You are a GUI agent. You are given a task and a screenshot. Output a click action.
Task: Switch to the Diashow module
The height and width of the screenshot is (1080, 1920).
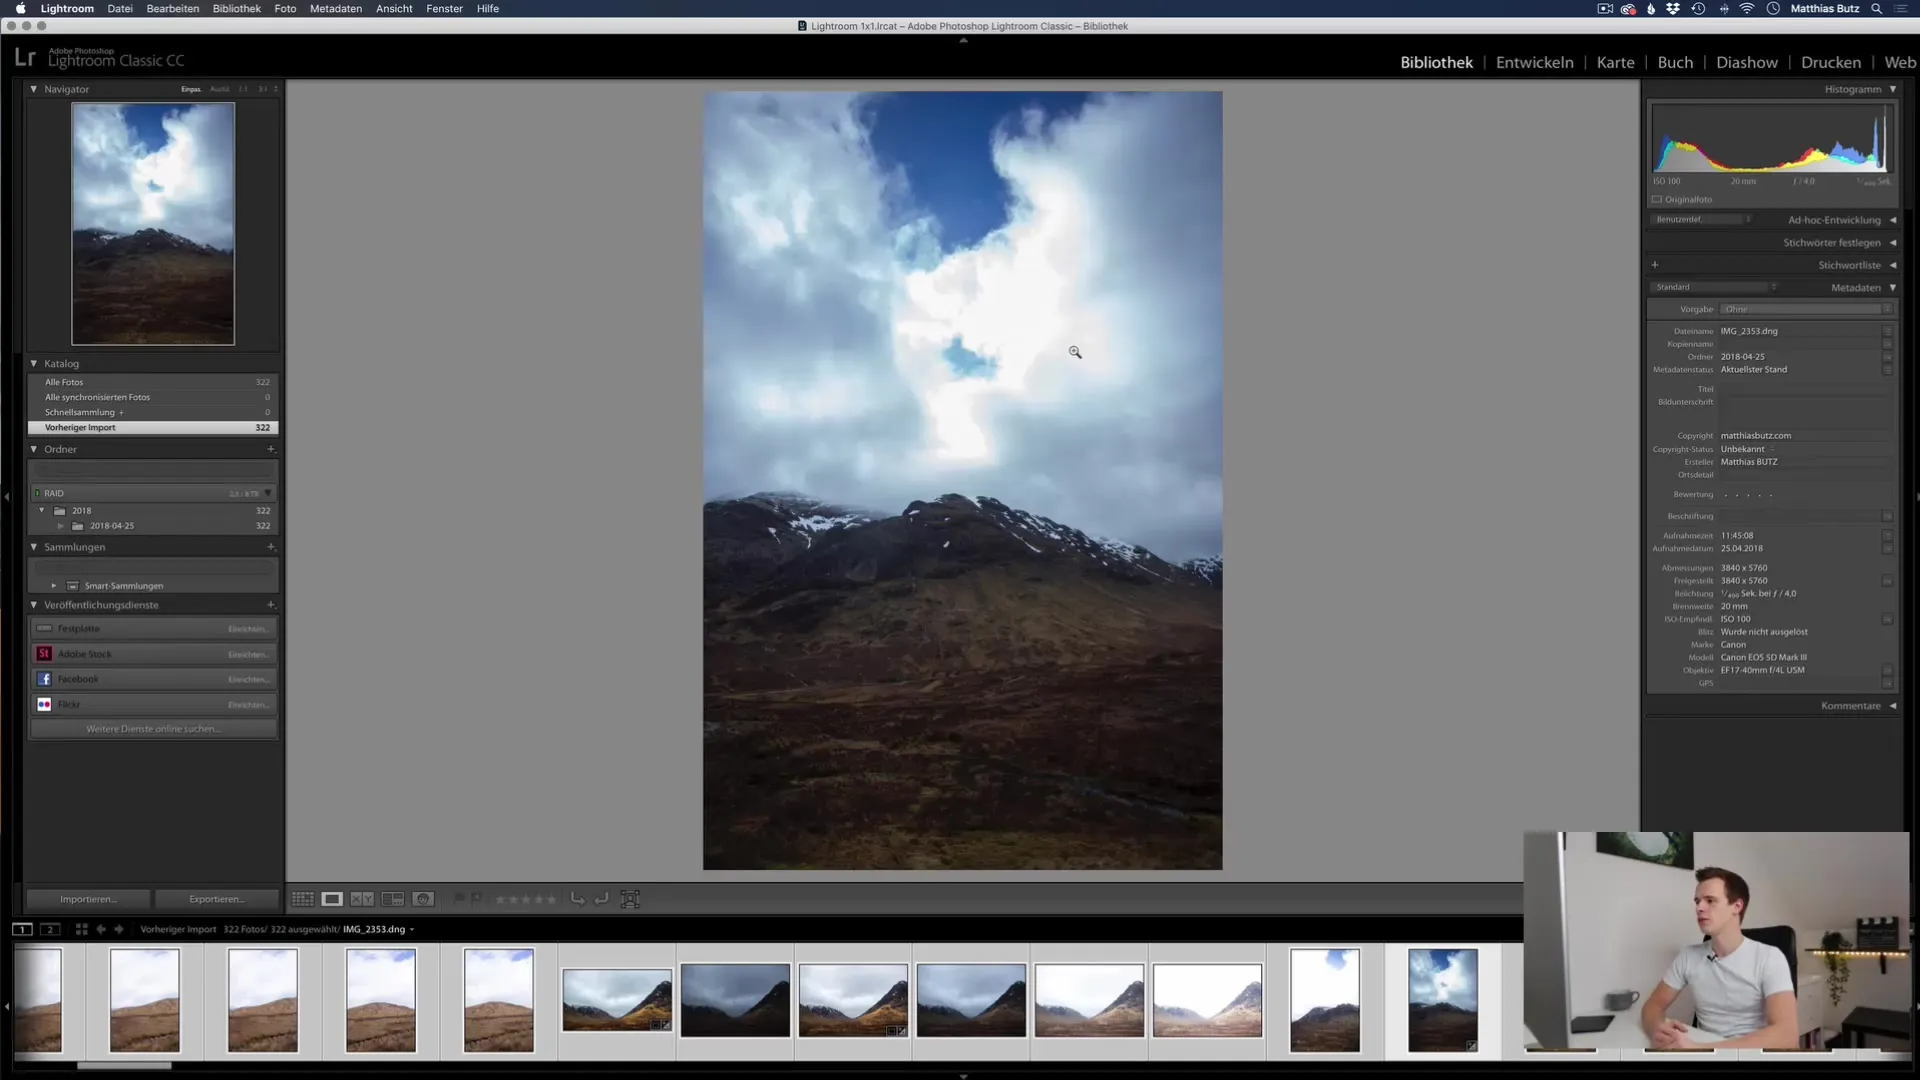[x=1746, y=62]
